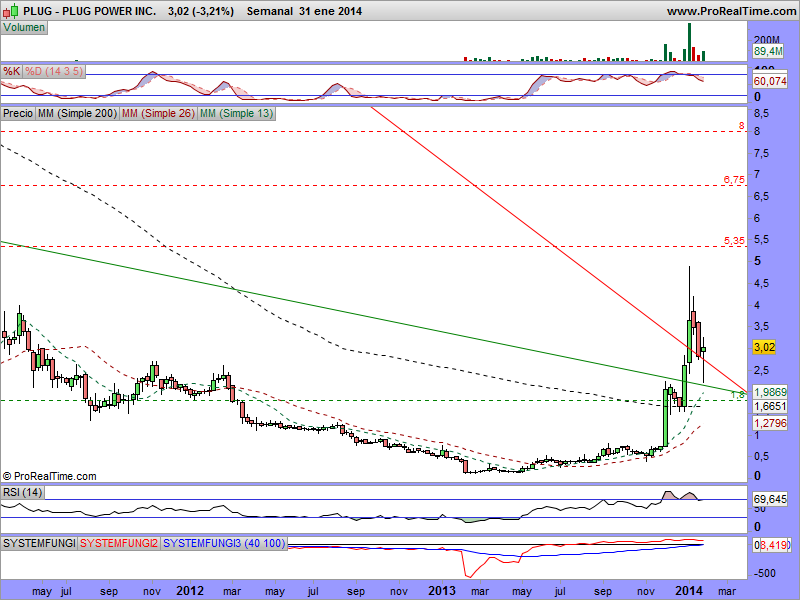Screen dimensions: 800x600
Task: Select the 89,4M volume value
Action: (x=768, y=51)
